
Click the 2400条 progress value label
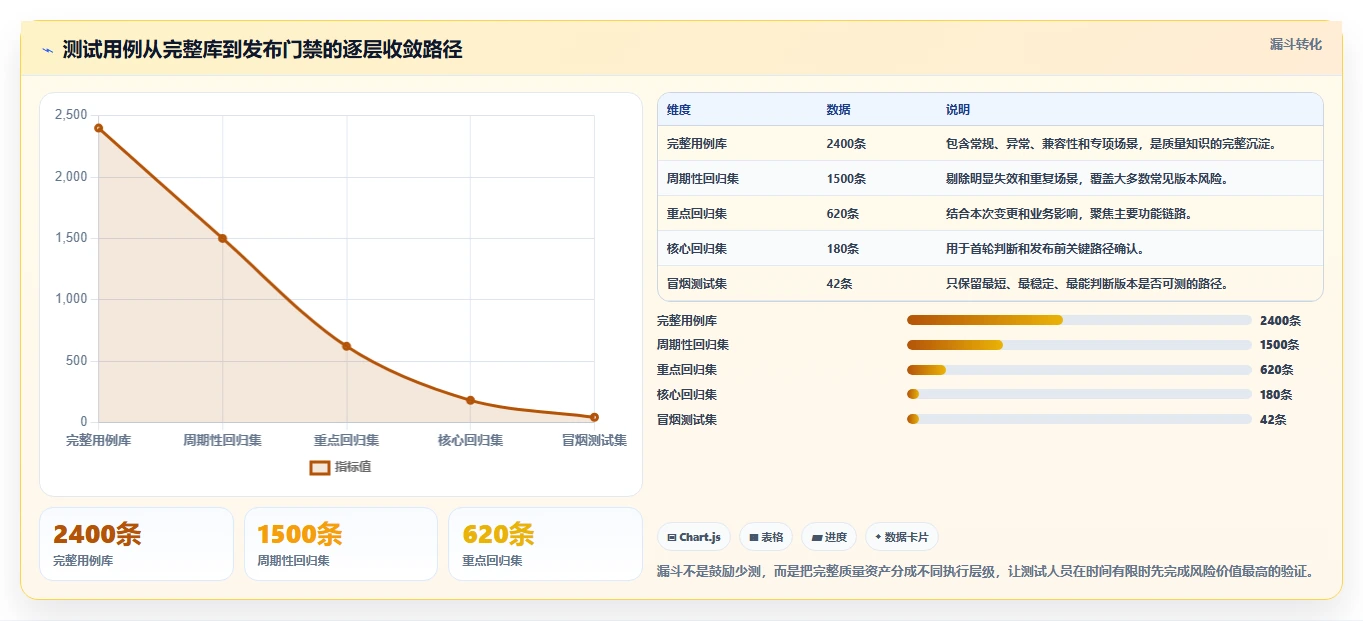click(x=1280, y=321)
